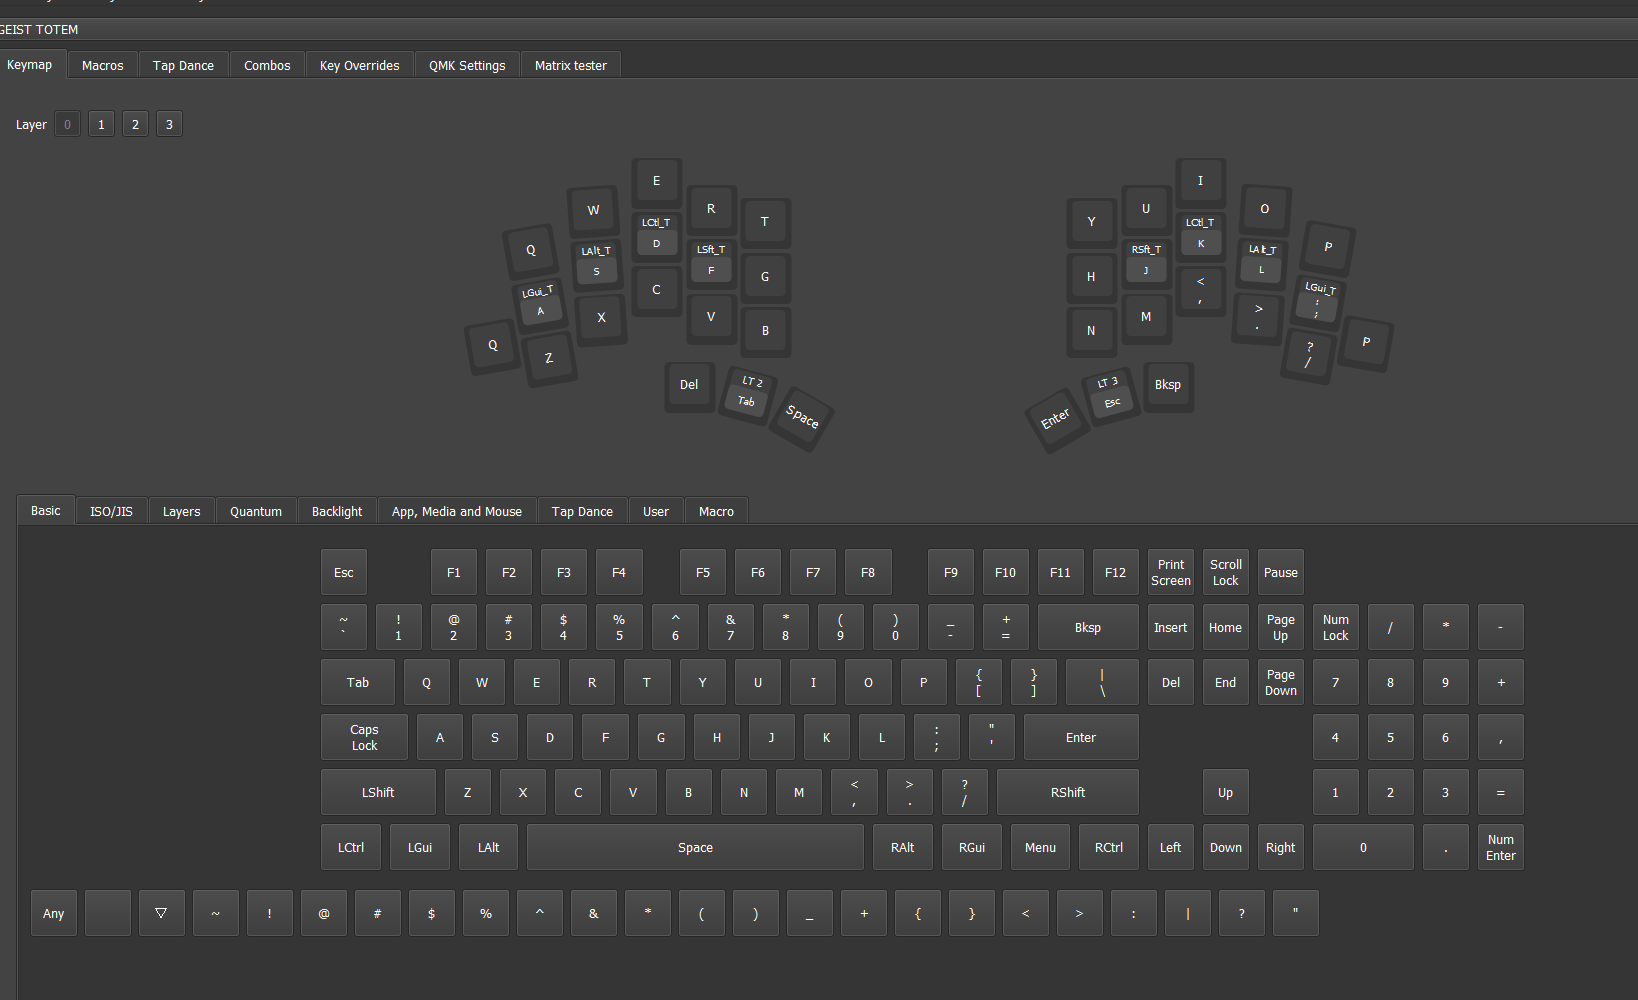This screenshot has height=1000, width=1638.
Task: Select the LGui_T A home-row key
Action: [539, 303]
